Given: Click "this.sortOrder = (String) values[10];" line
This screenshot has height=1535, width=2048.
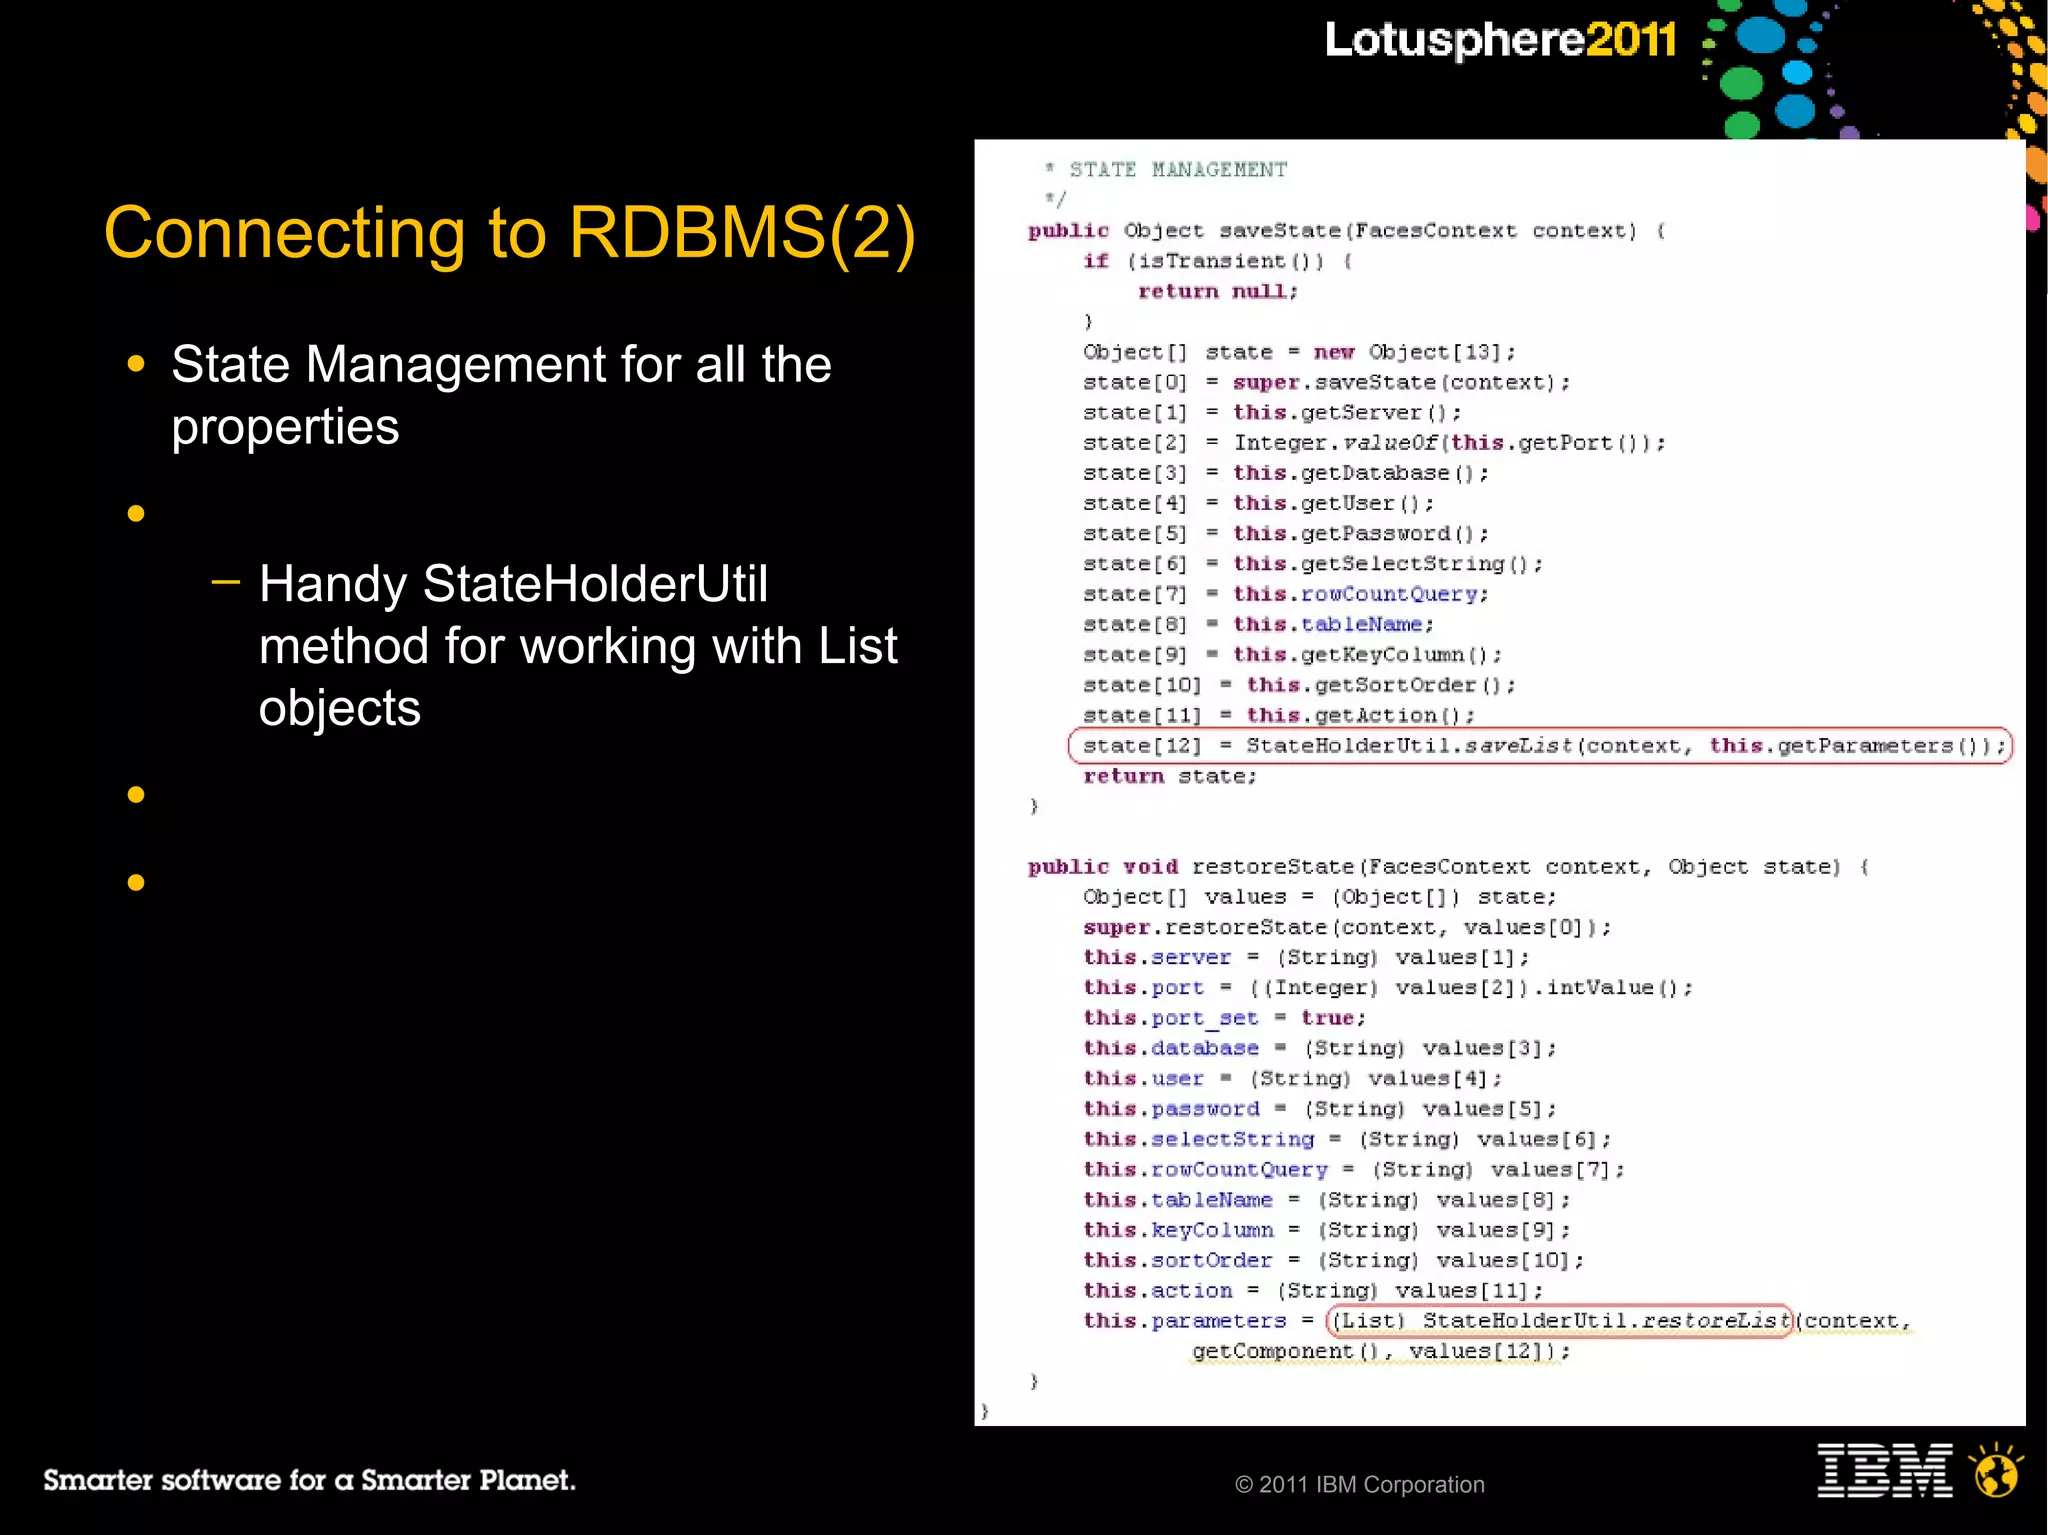Looking at the screenshot, I should [1334, 1260].
